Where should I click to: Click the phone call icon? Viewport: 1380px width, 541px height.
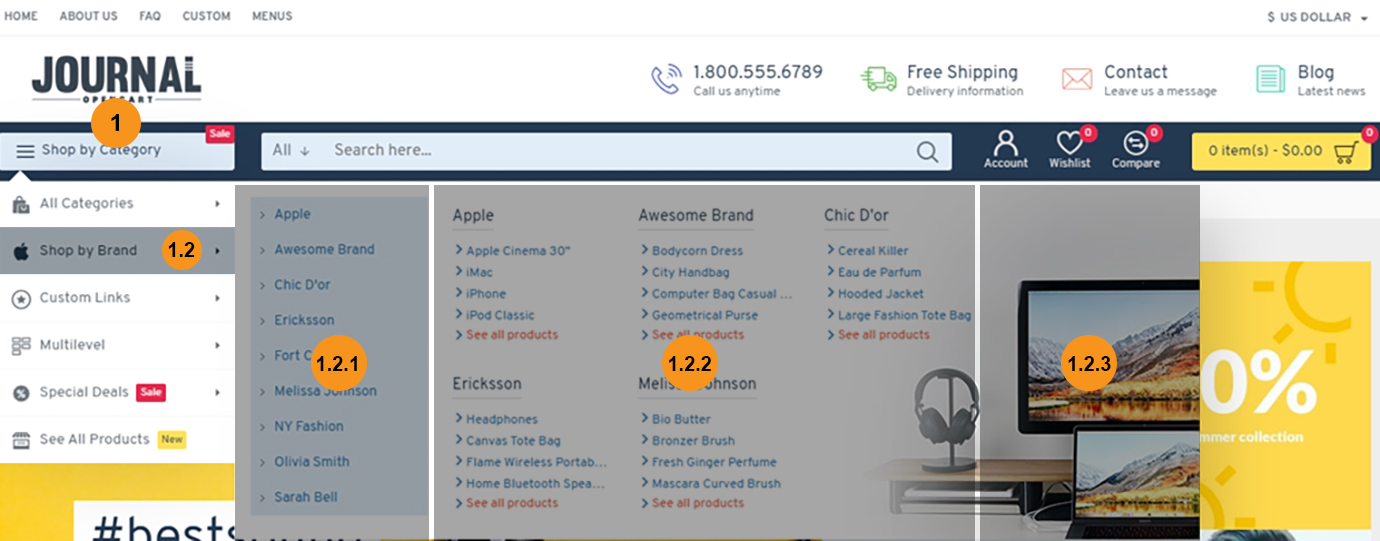(666, 79)
